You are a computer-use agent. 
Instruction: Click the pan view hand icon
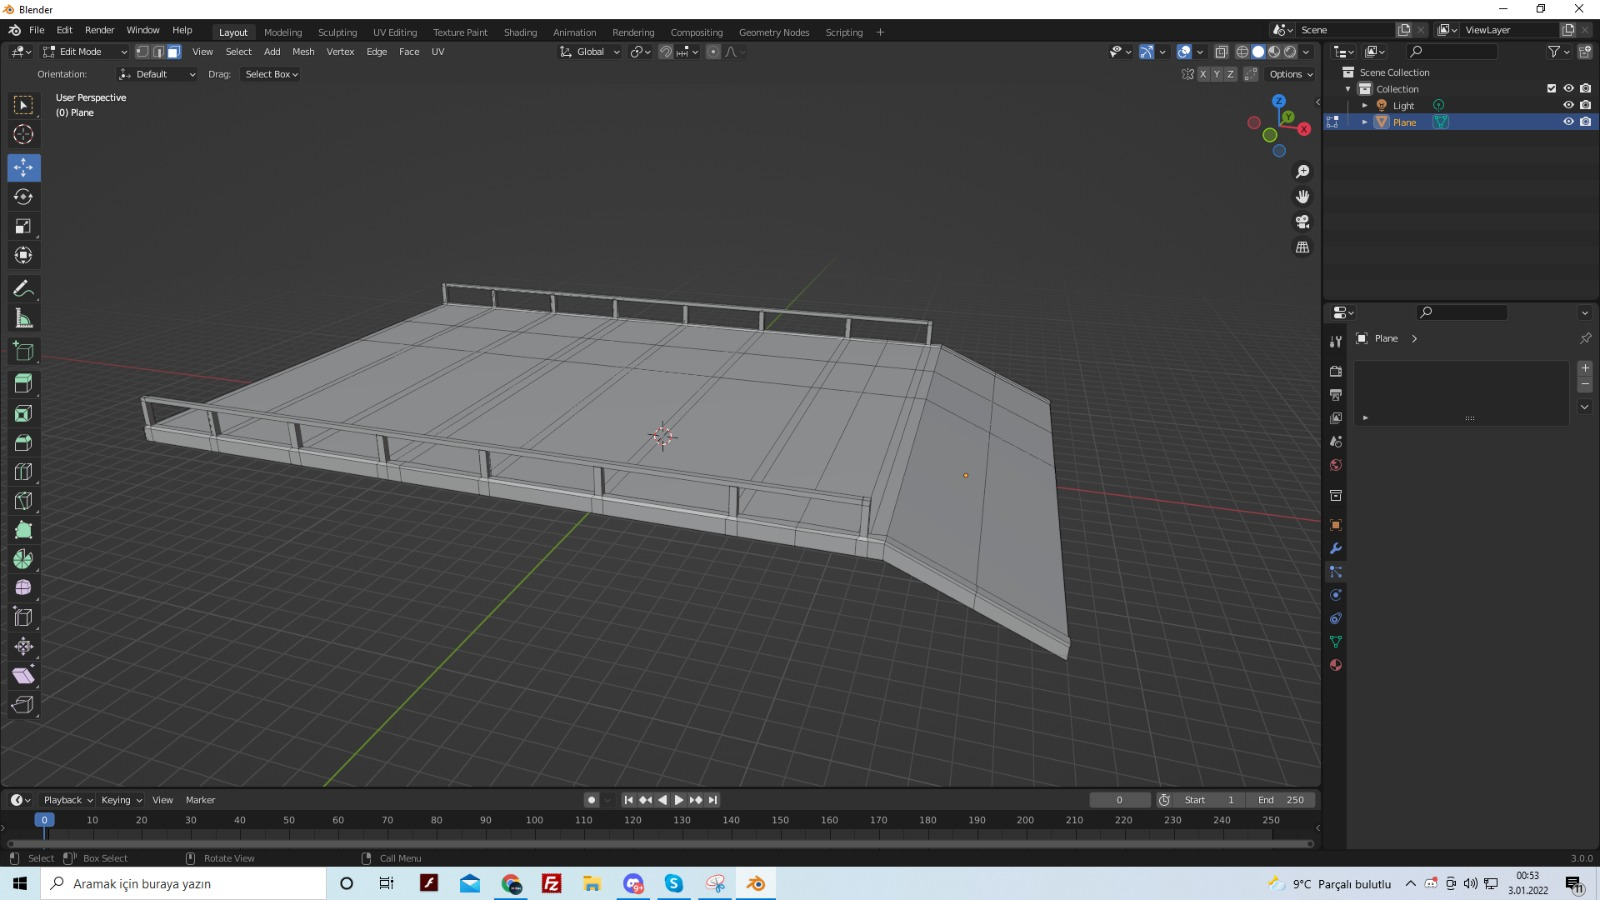1302,197
